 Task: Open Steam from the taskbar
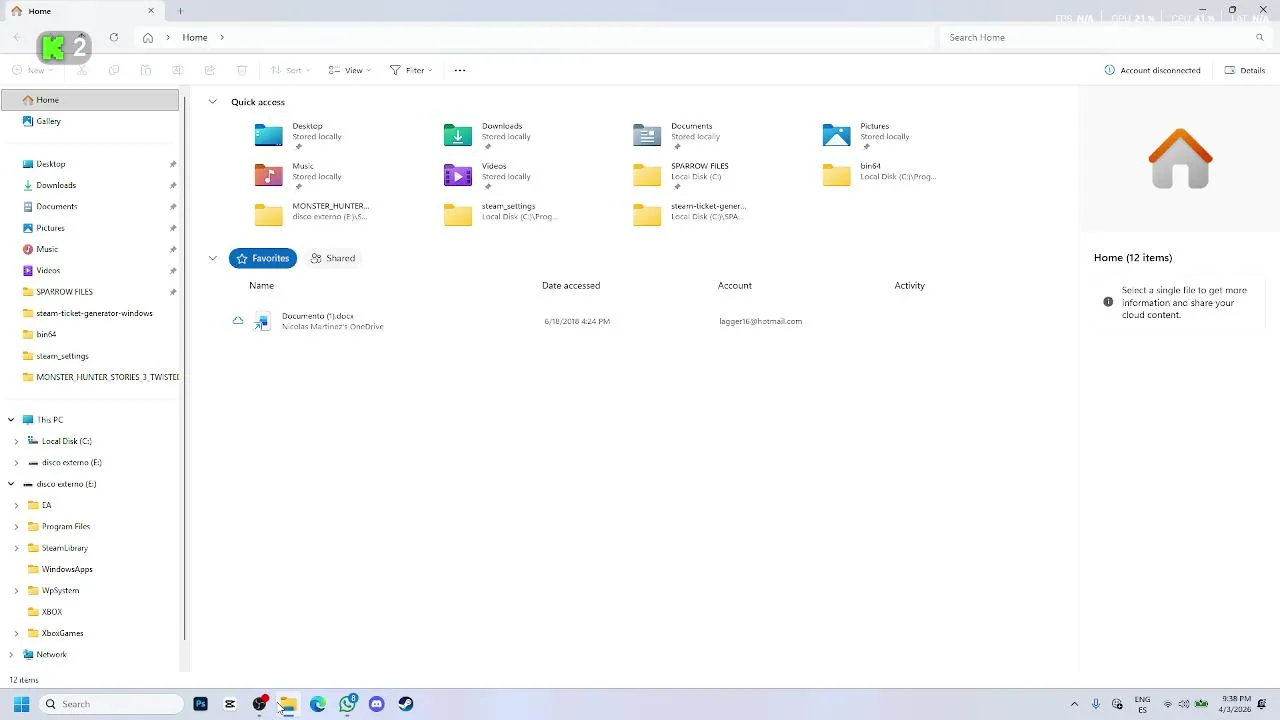405,704
